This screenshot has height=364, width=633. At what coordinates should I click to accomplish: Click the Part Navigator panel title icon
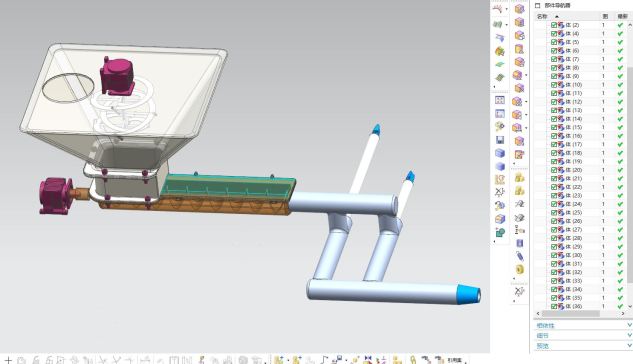[x=537, y=6]
